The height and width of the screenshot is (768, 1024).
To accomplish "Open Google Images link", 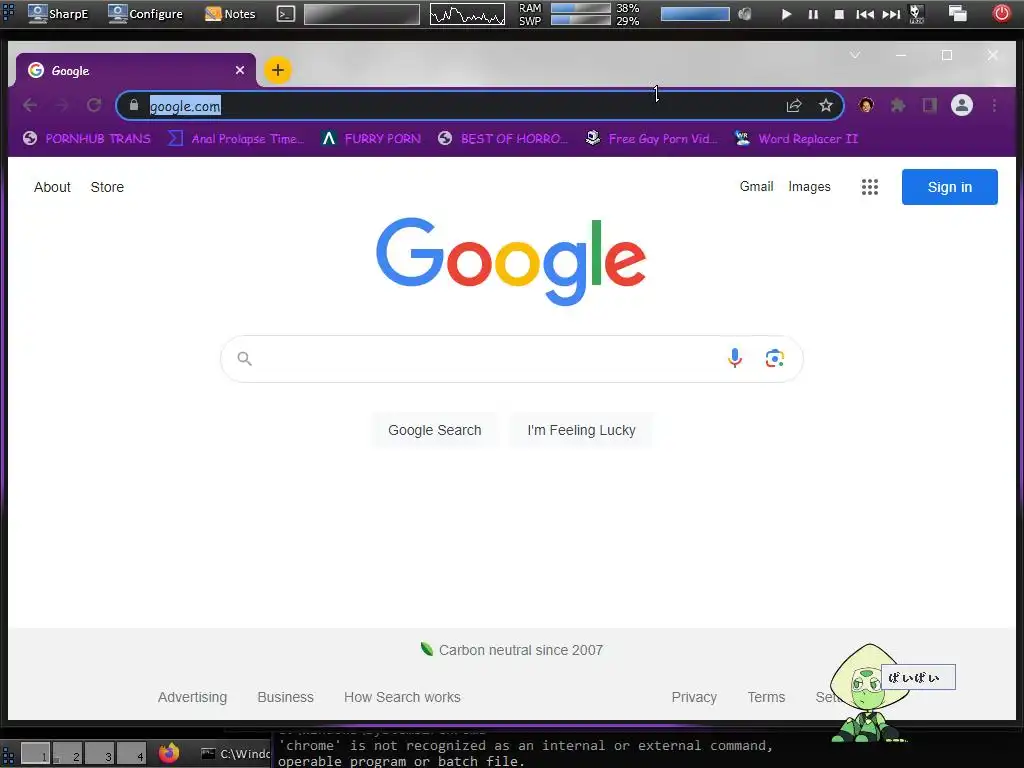I will tap(809, 187).
